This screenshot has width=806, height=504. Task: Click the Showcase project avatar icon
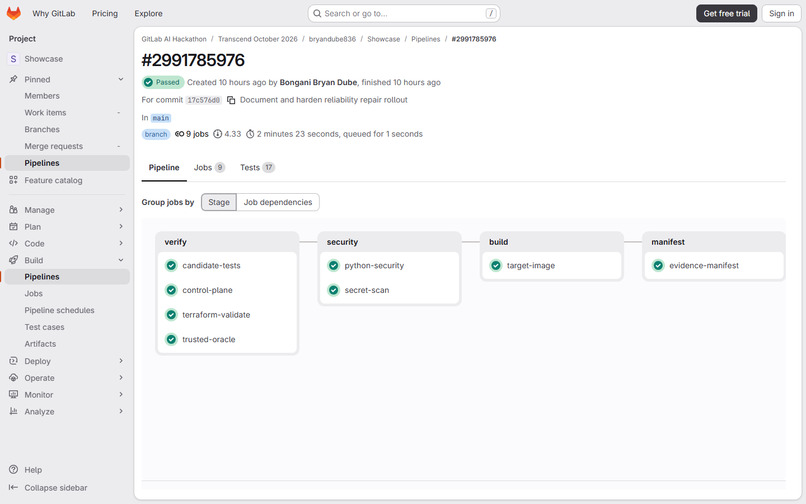pyautogui.click(x=13, y=59)
